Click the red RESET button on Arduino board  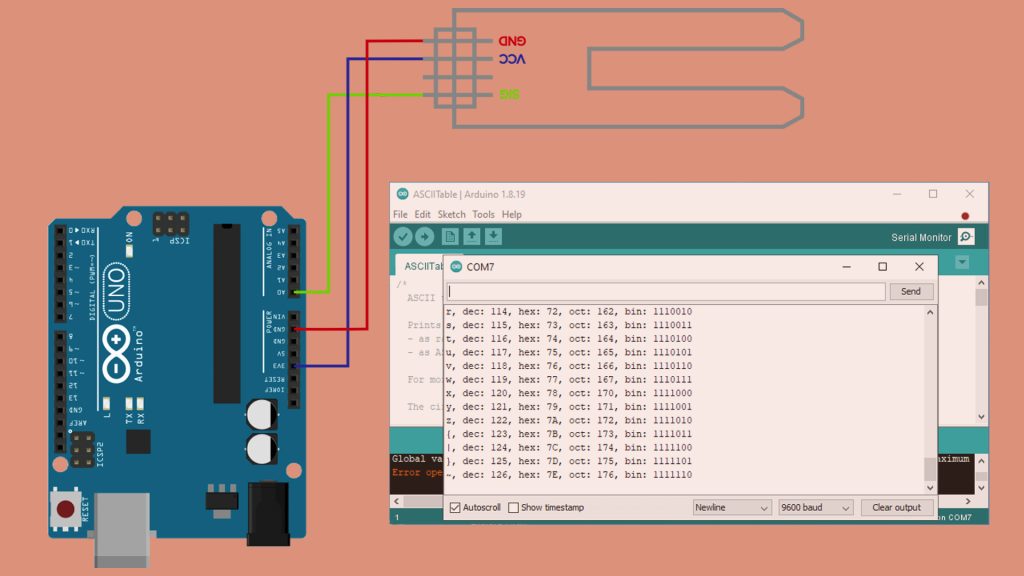[65, 509]
